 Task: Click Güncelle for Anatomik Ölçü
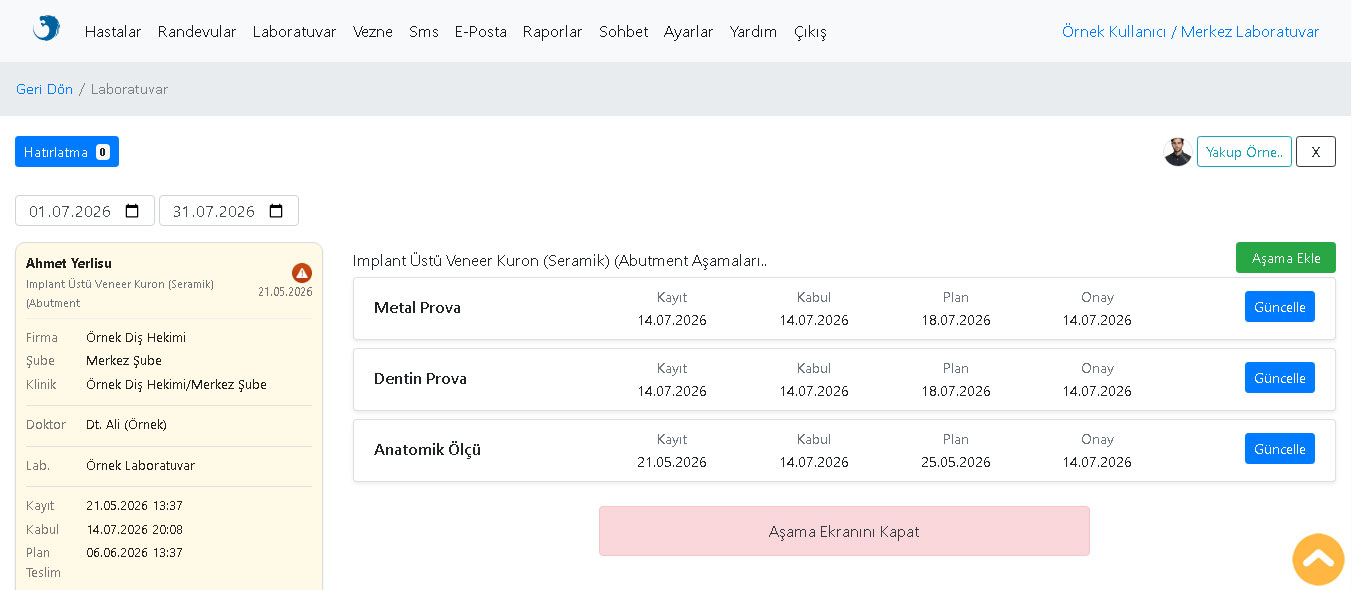pyautogui.click(x=1280, y=449)
